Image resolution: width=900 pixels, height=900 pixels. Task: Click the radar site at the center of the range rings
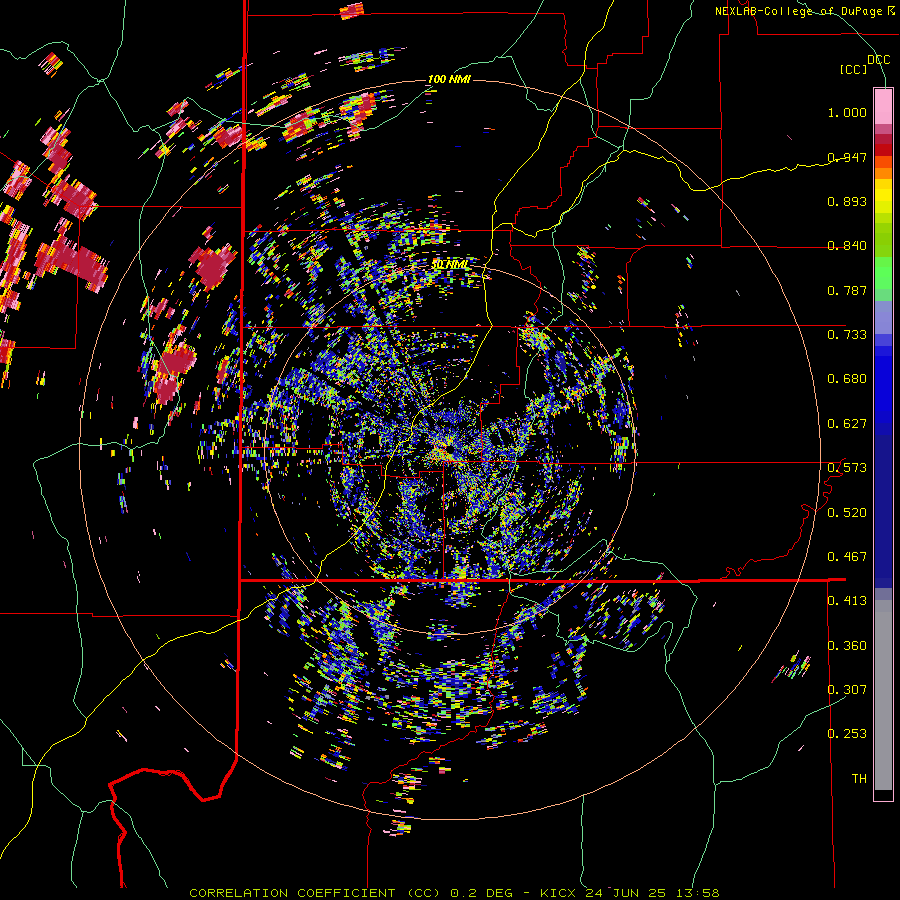(449, 448)
